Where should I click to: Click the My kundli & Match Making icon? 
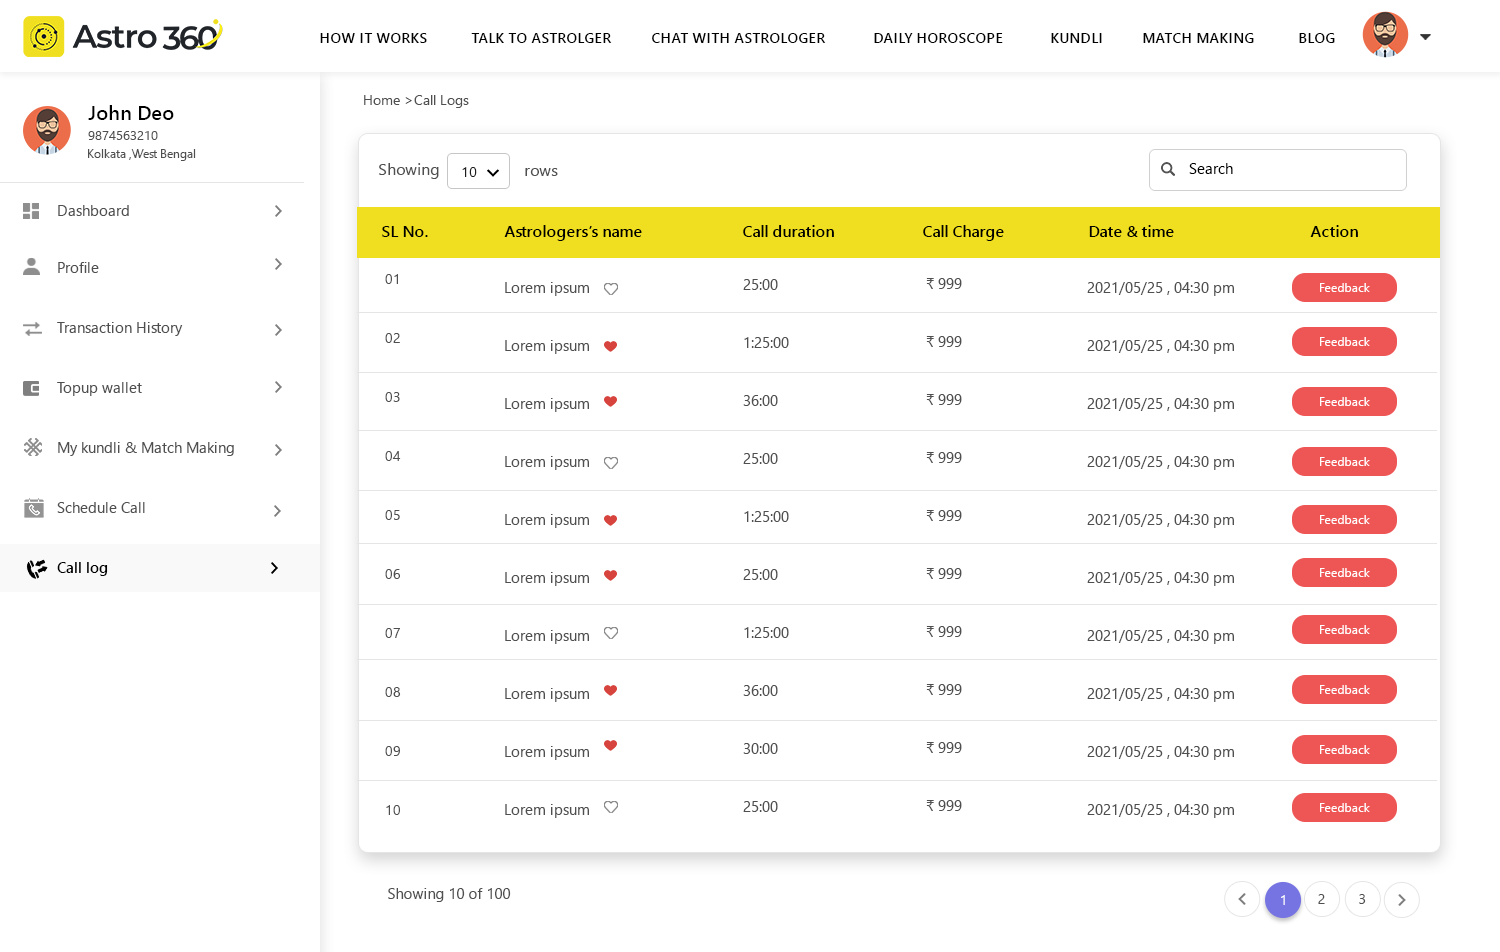[33, 448]
